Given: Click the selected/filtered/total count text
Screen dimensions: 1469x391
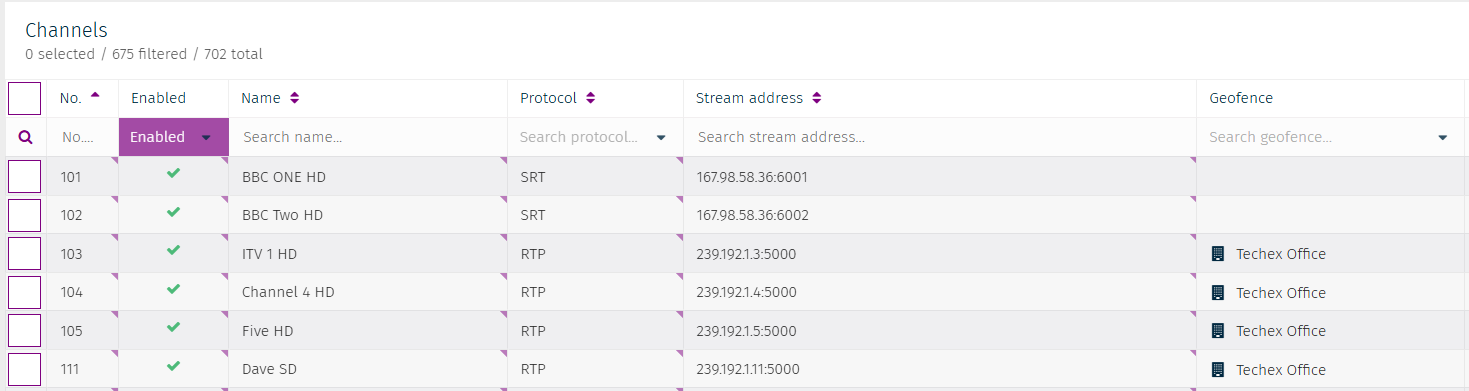Looking at the screenshot, I should [144, 54].
